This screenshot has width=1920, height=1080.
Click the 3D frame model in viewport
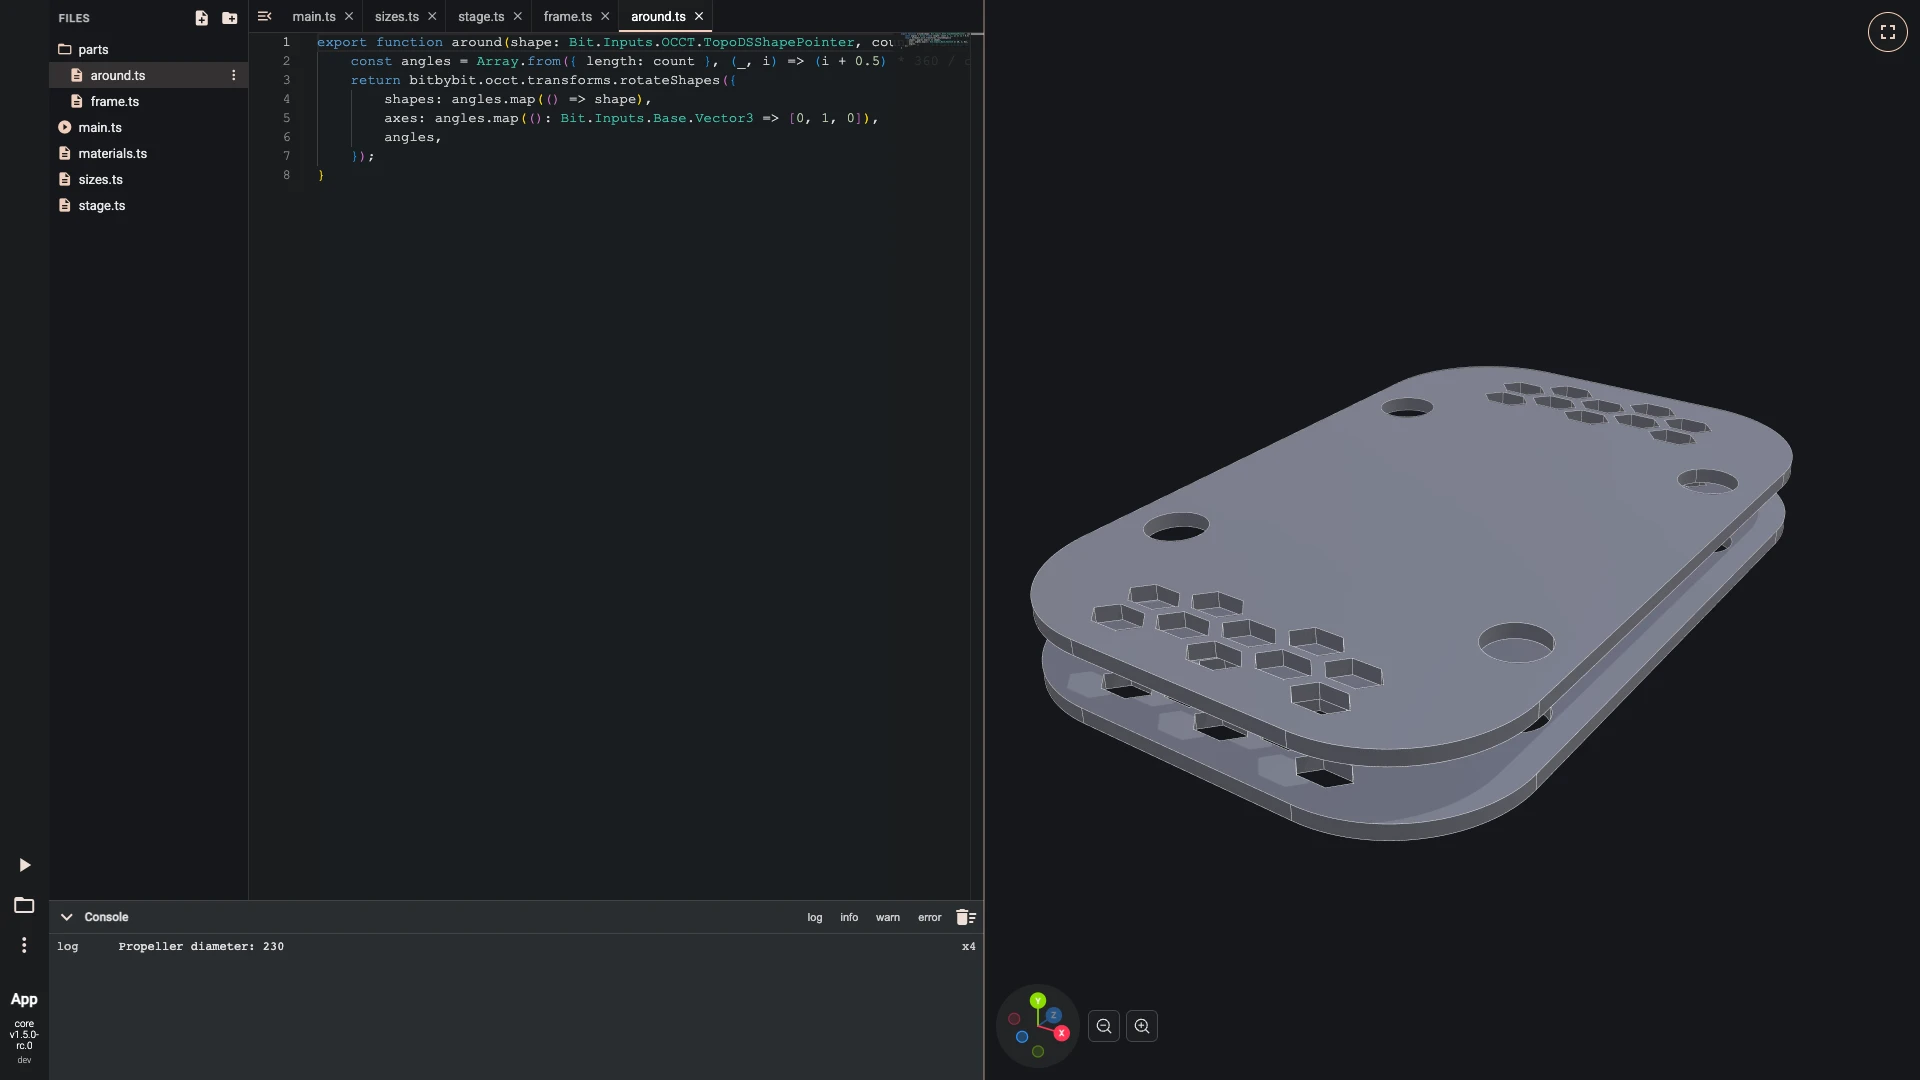pos(1411,603)
